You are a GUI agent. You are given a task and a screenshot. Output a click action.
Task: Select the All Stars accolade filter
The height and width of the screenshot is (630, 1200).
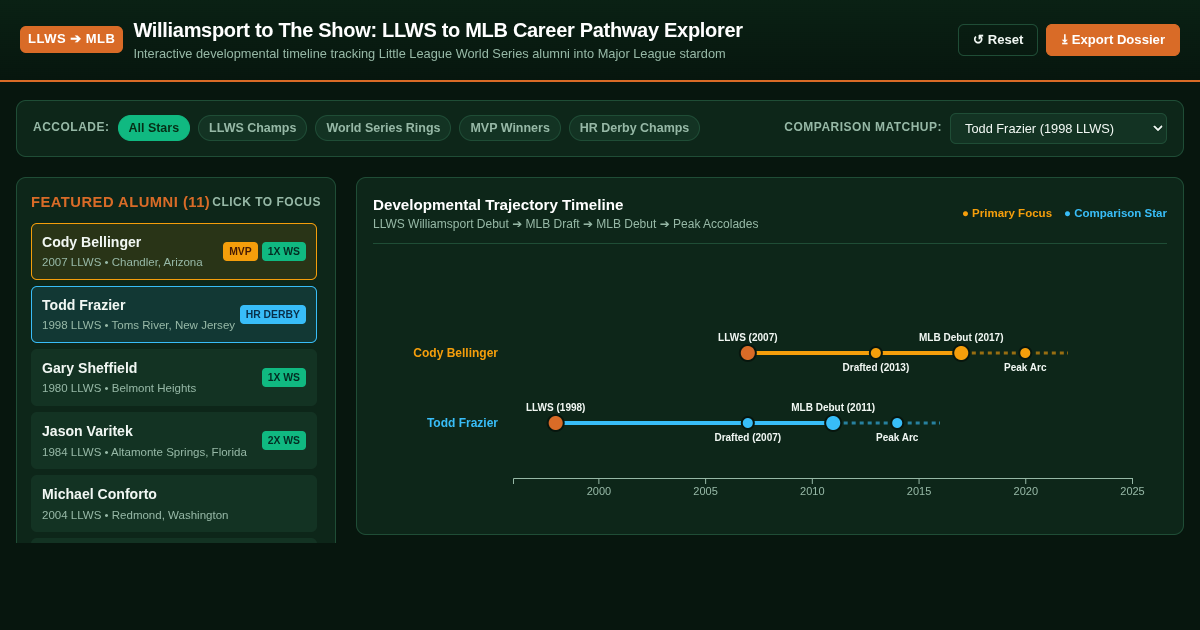click(x=154, y=128)
